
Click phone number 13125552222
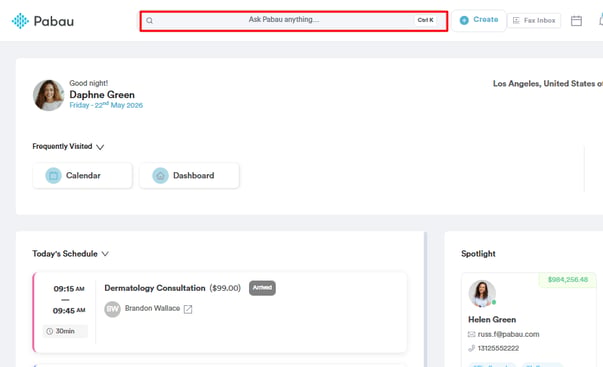tap(498, 348)
